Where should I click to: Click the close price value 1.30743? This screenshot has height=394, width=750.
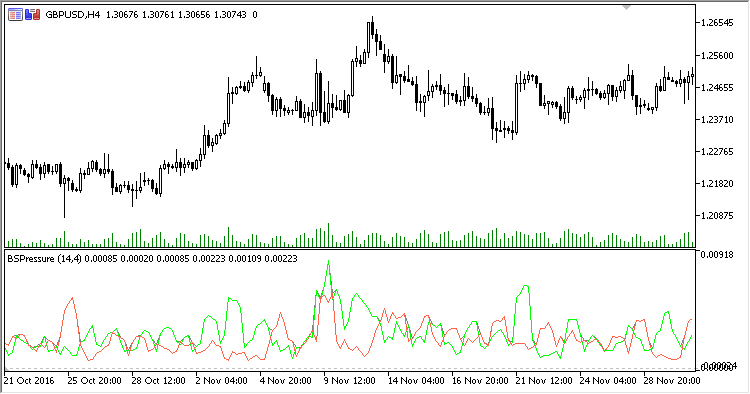(x=230, y=15)
